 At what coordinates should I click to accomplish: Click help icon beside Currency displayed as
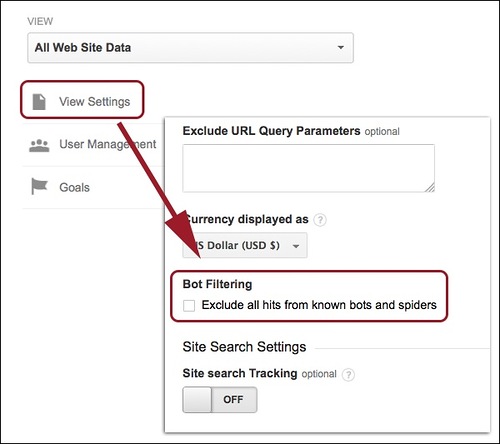(x=320, y=220)
